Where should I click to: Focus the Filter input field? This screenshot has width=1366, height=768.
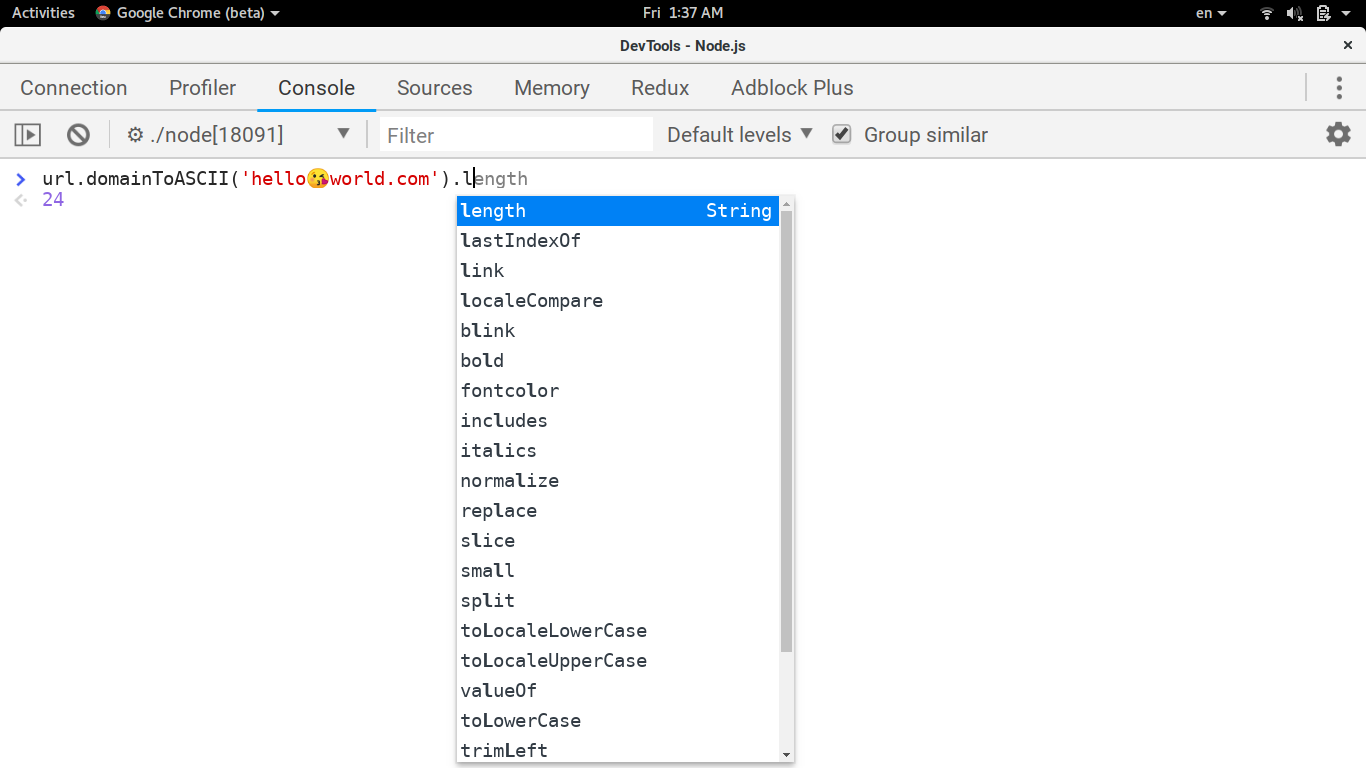(516, 135)
